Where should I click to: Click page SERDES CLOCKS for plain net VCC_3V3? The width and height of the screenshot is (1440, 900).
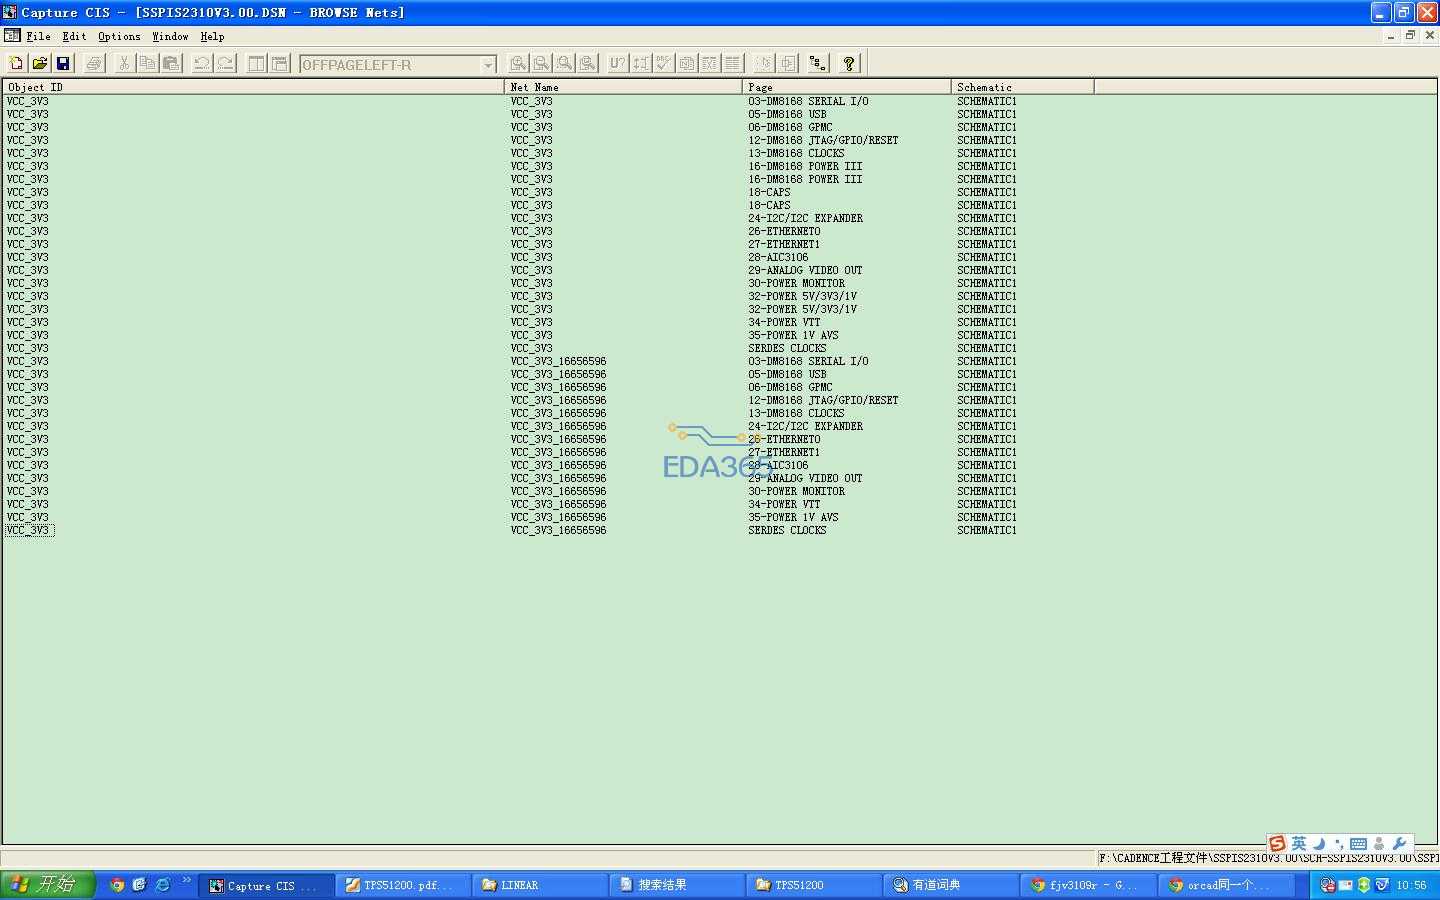point(787,348)
